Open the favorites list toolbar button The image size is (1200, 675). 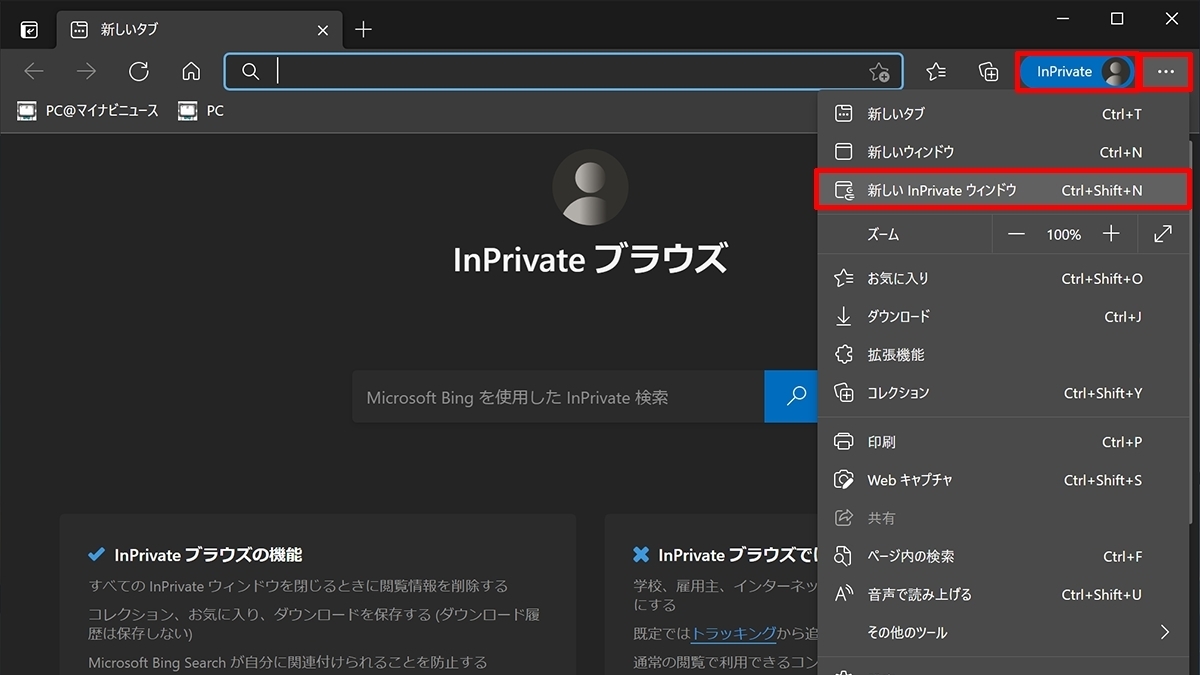(x=936, y=72)
